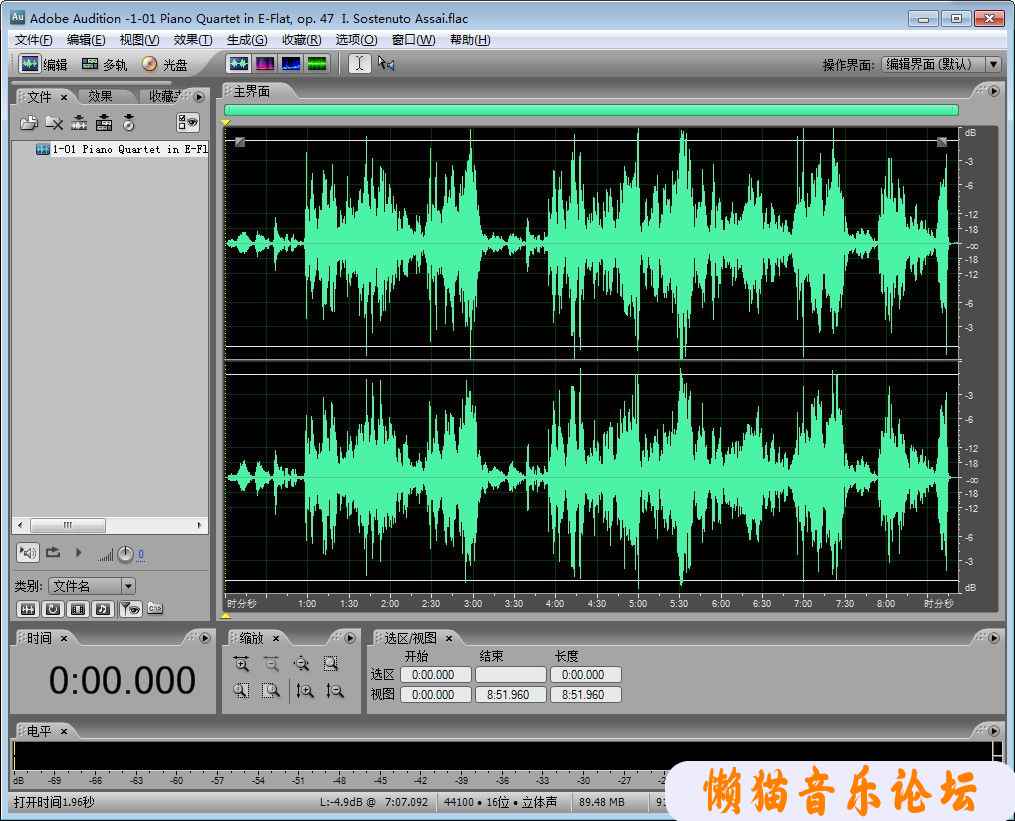The width and height of the screenshot is (1015, 821).
Task: Open the 效果(T) menu
Action: (193, 40)
